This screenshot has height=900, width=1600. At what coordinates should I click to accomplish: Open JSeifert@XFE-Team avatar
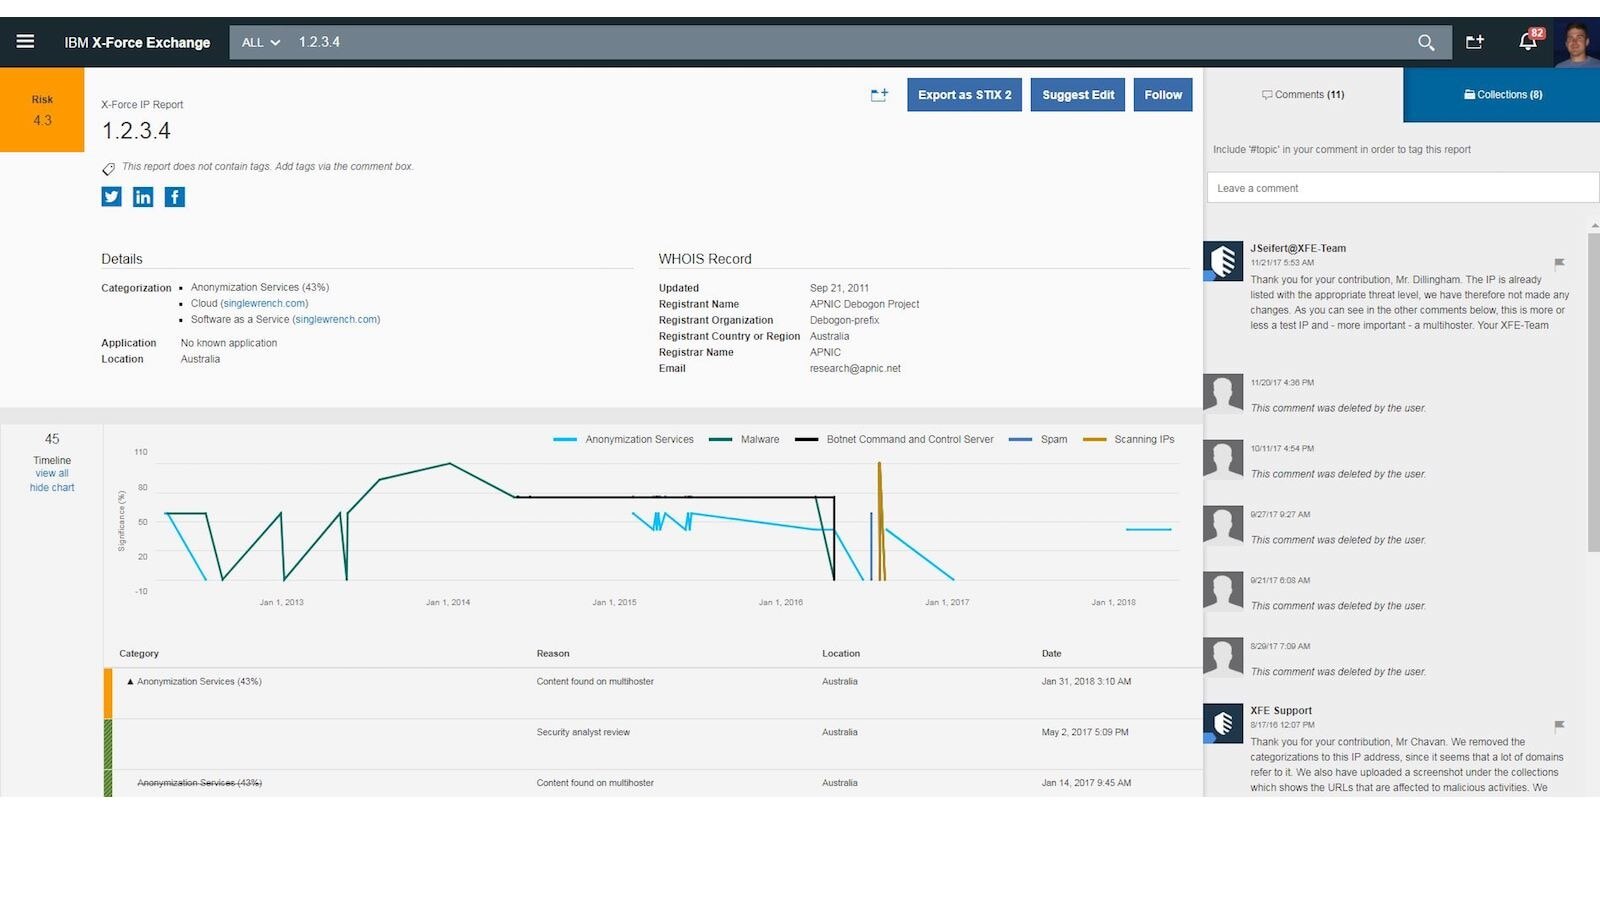click(x=1222, y=261)
